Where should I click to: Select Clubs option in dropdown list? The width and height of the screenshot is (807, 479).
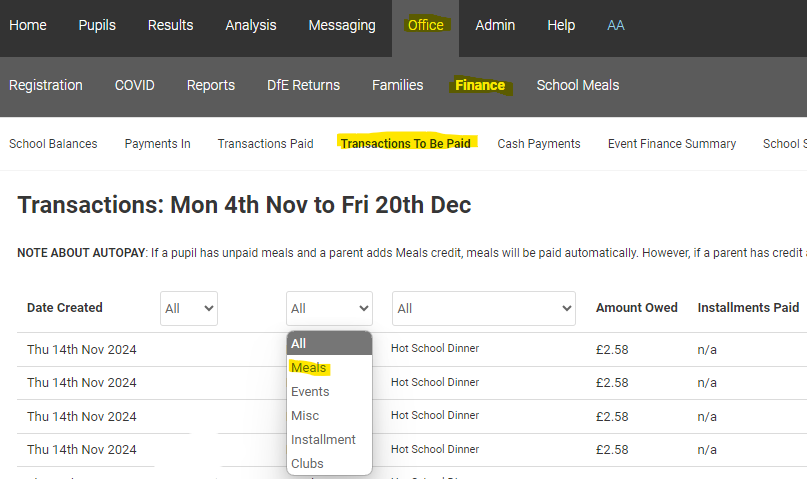[x=307, y=464]
